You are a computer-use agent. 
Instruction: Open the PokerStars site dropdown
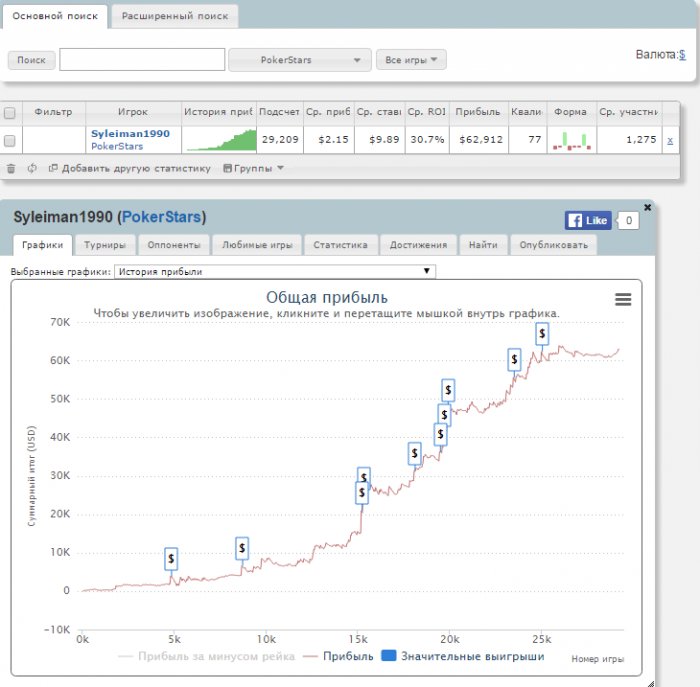pyautogui.click(x=299, y=60)
